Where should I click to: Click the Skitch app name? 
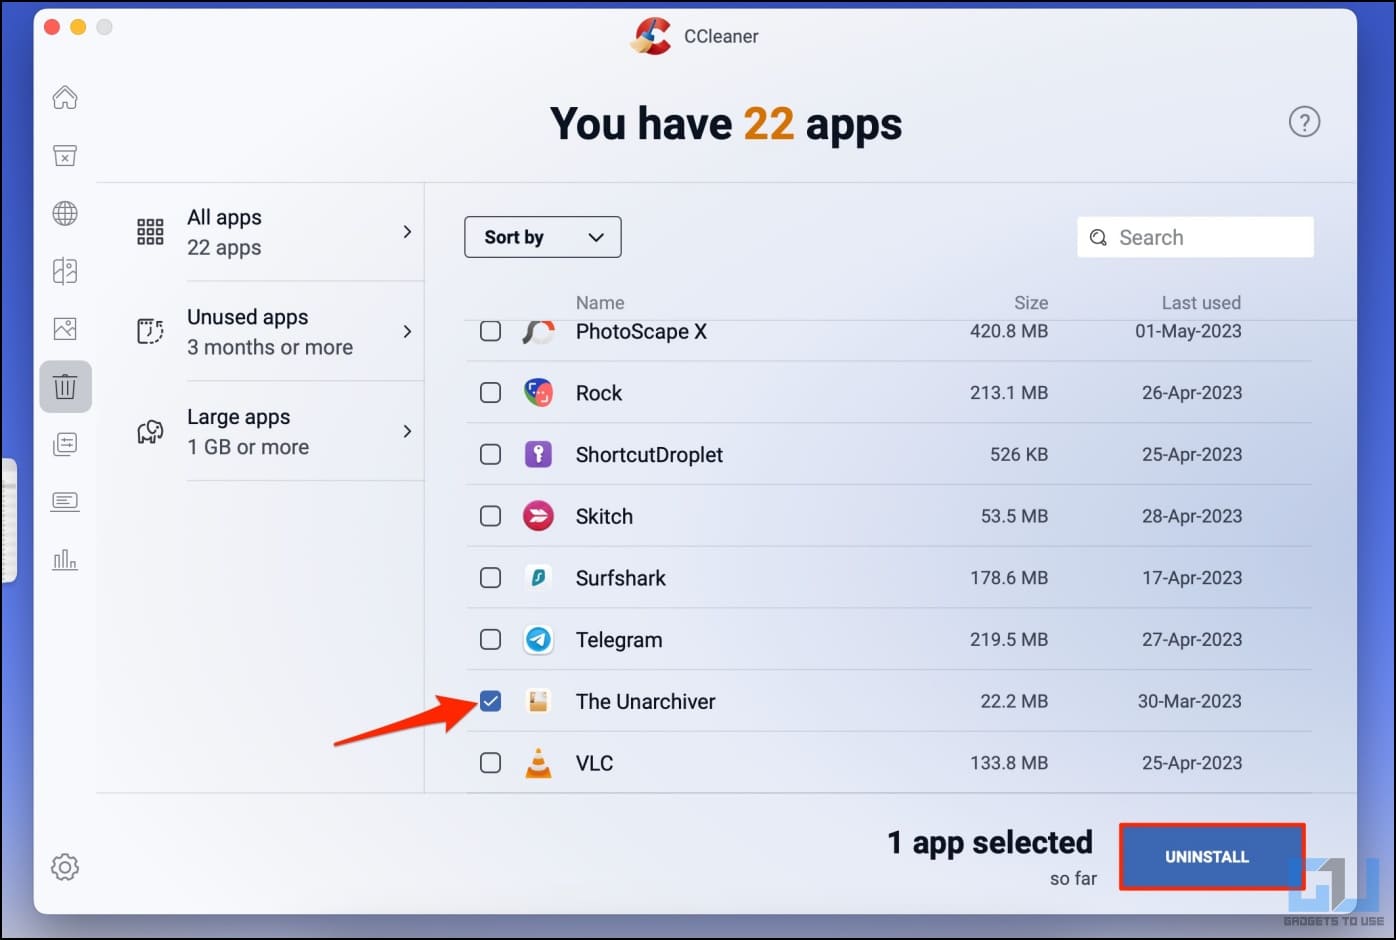click(604, 516)
